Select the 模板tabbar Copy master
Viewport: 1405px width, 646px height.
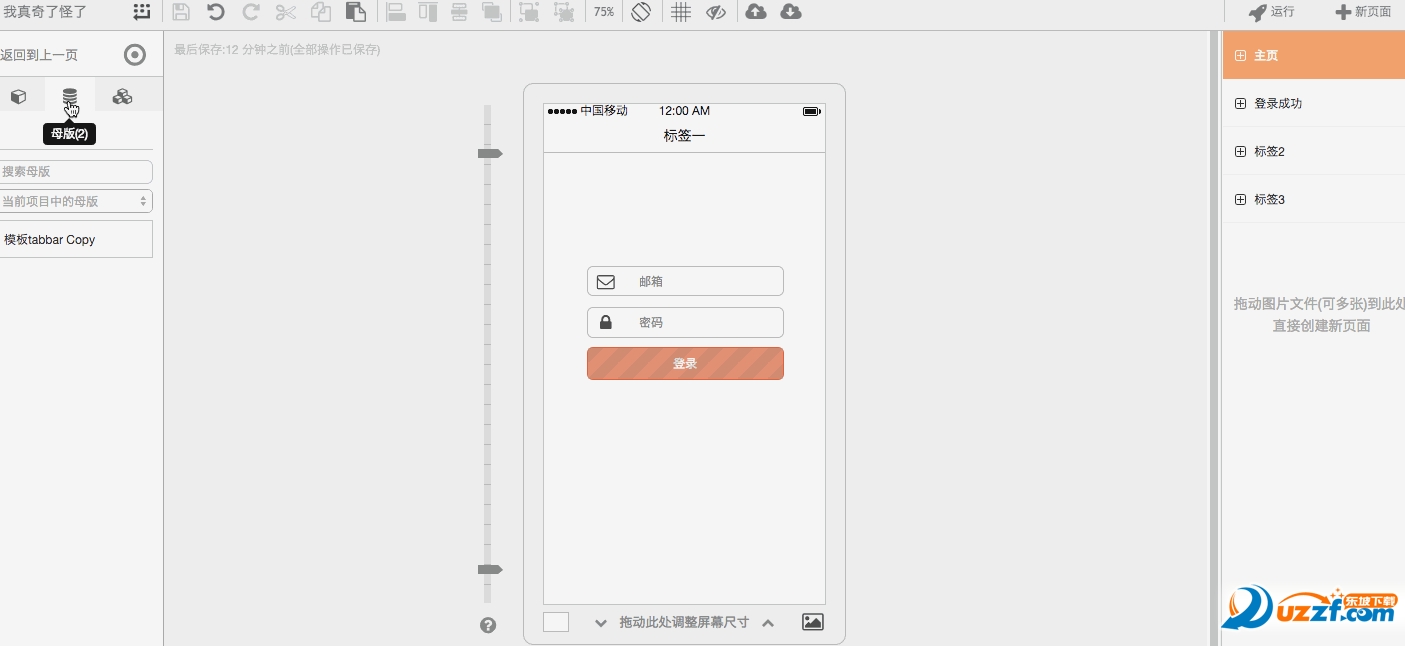[76, 240]
